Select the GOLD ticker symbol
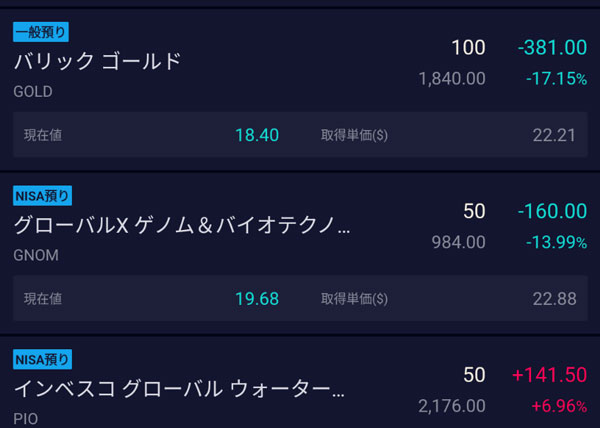 (33, 91)
